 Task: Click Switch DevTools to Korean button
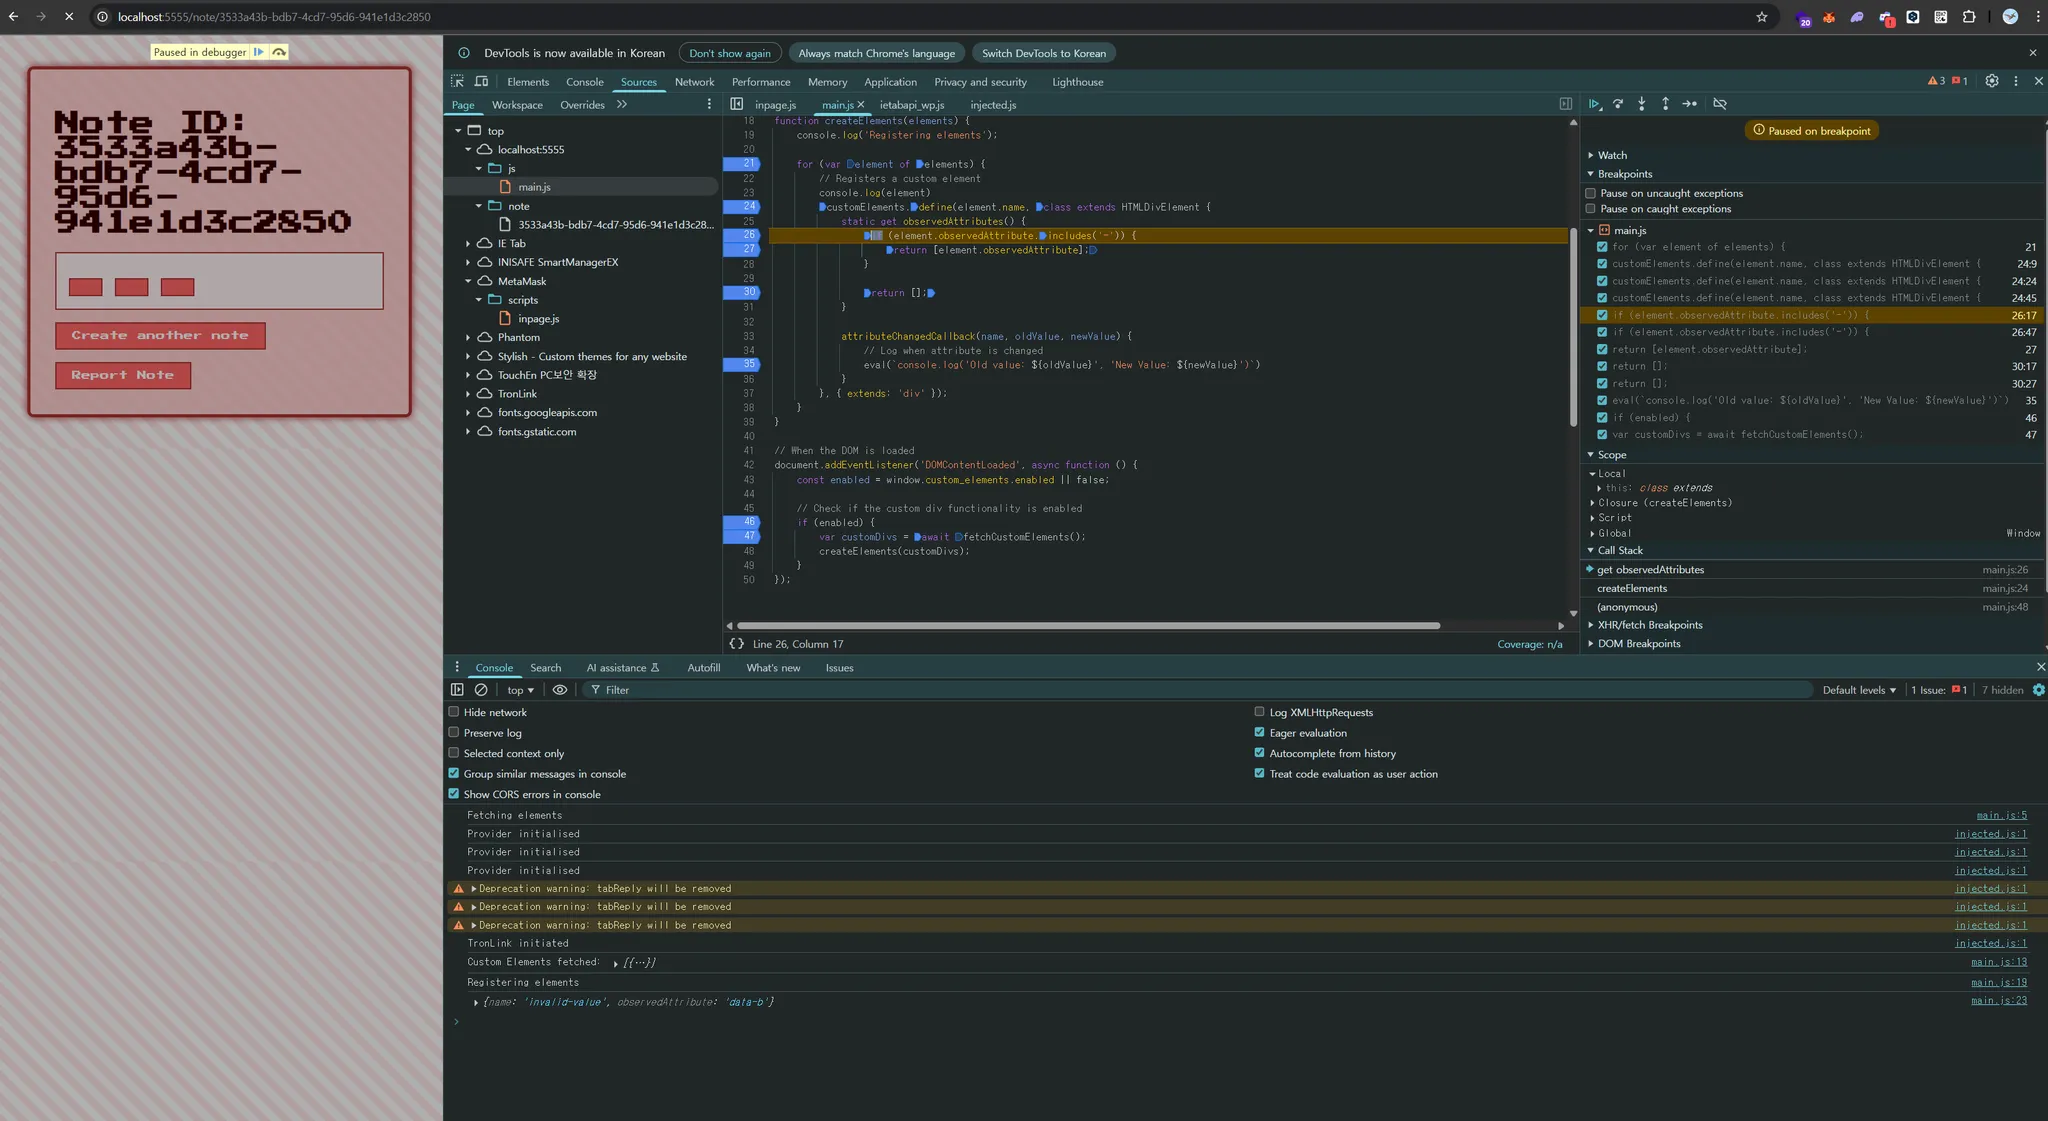[1043, 53]
